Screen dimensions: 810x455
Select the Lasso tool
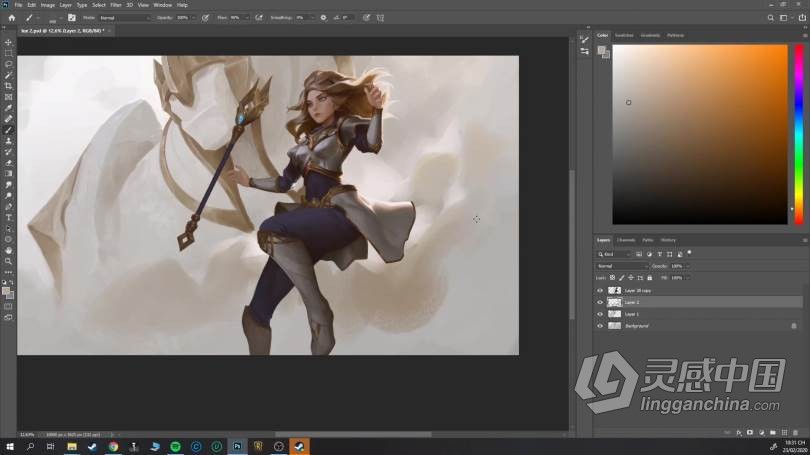click(x=8, y=64)
